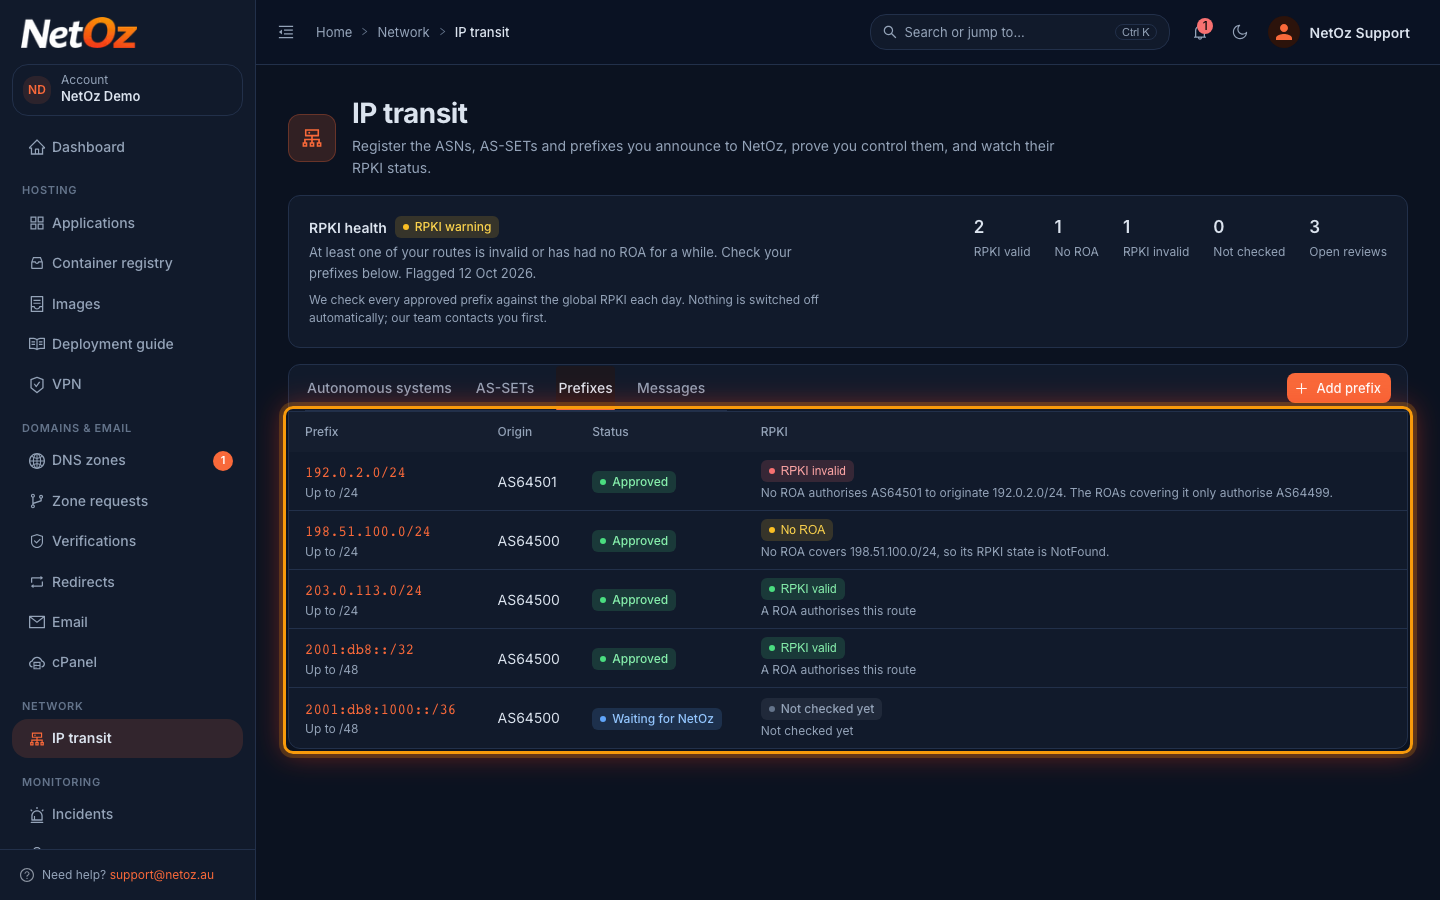Click the RPKI warning badge
The height and width of the screenshot is (900, 1440).
pyautogui.click(x=447, y=227)
